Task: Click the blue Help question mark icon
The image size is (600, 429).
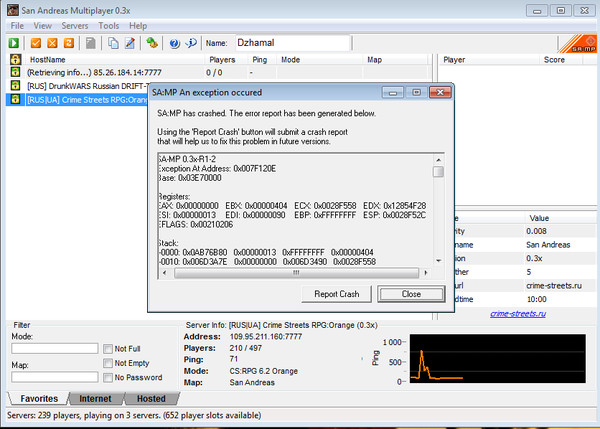Action: [174, 43]
